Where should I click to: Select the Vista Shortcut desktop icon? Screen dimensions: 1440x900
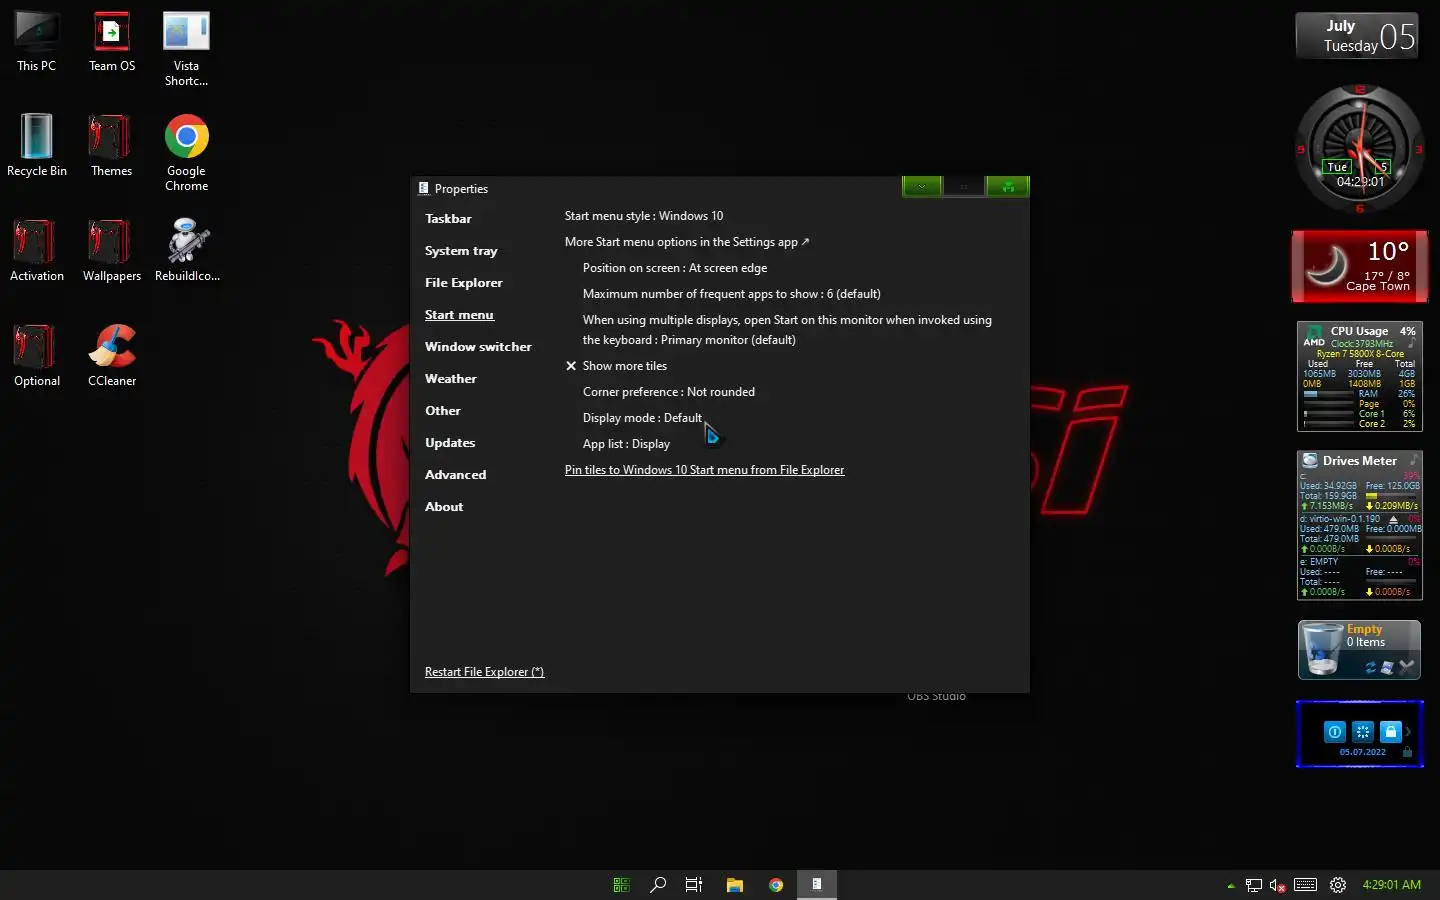187,50
